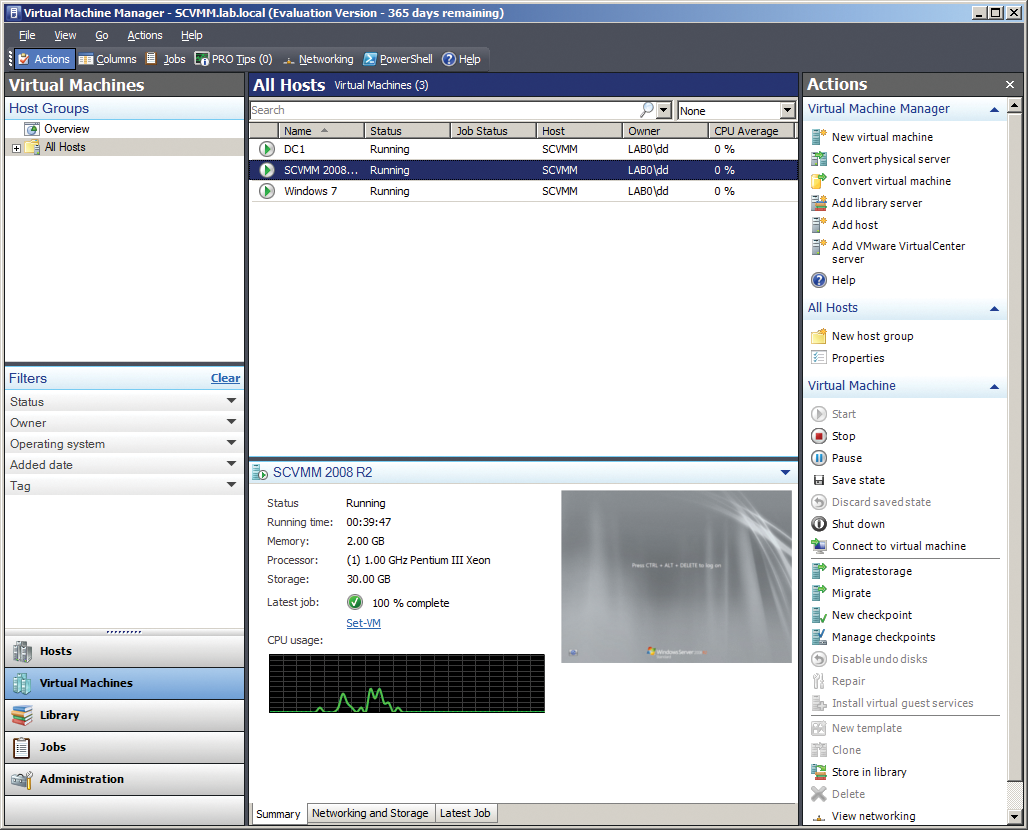The height and width of the screenshot is (830, 1028).
Task: Open the Library view
Action: click(x=62, y=716)
